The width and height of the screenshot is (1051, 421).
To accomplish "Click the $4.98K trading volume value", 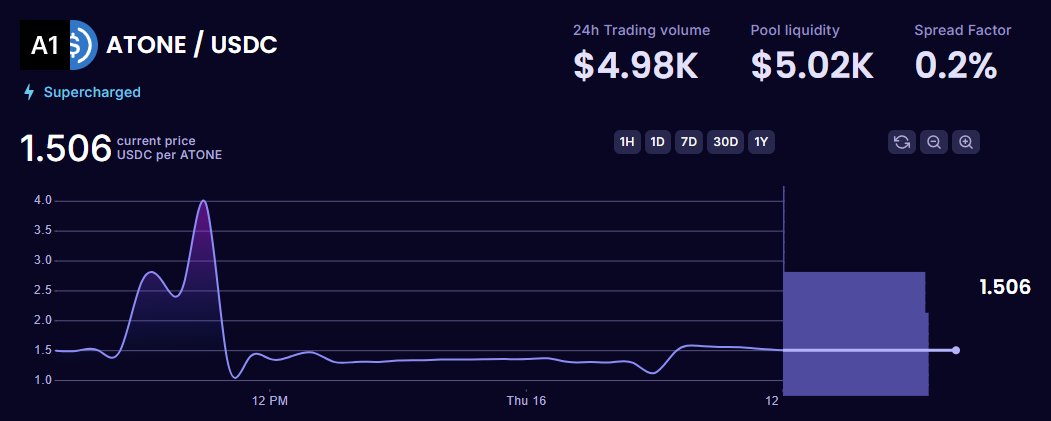I will 636,66.
